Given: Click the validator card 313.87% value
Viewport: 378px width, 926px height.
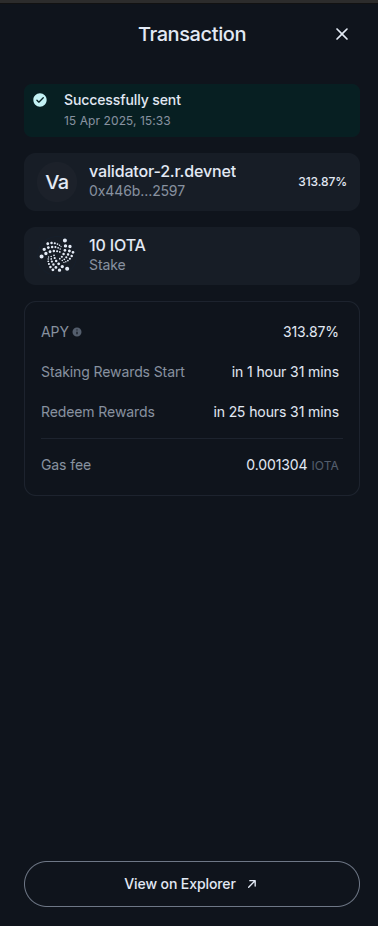Looking at the screenshot, I should point(322,182).
